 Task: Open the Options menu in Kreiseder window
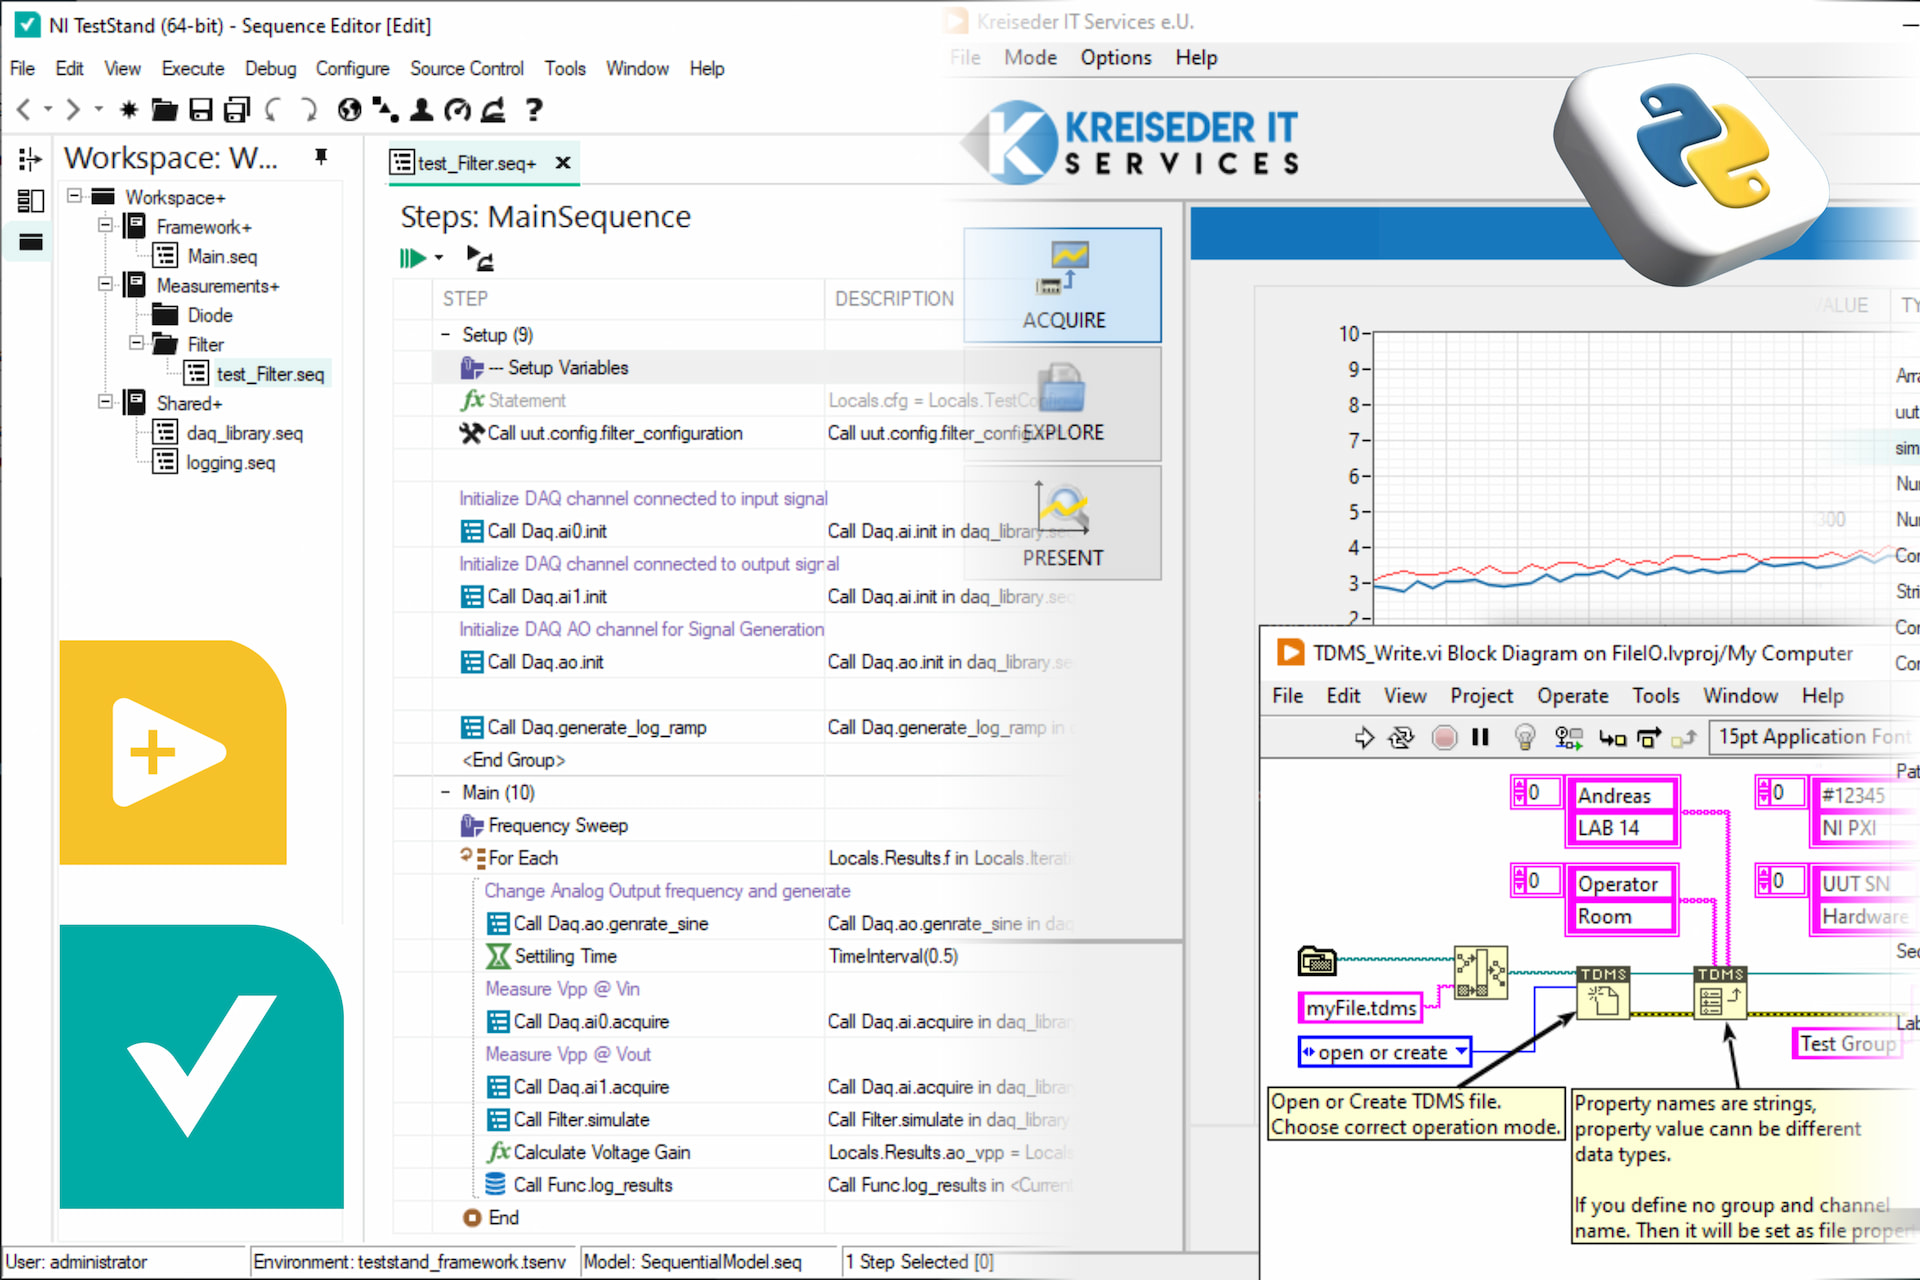[1115, 57]
